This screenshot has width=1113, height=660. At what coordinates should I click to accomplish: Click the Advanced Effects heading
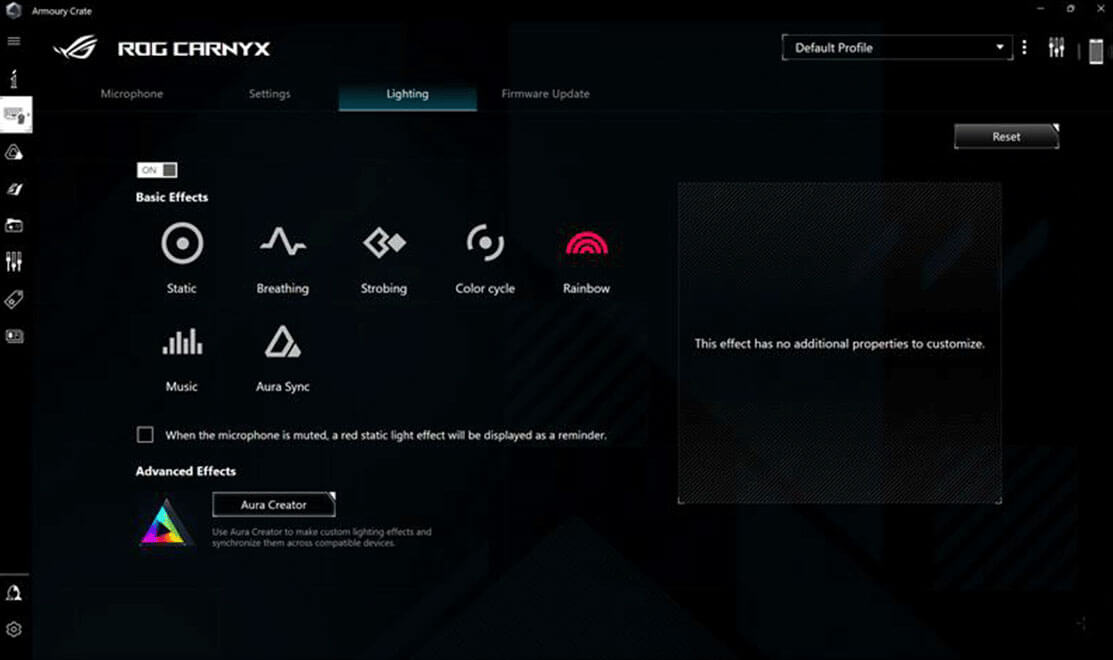[x=186, y=471]
